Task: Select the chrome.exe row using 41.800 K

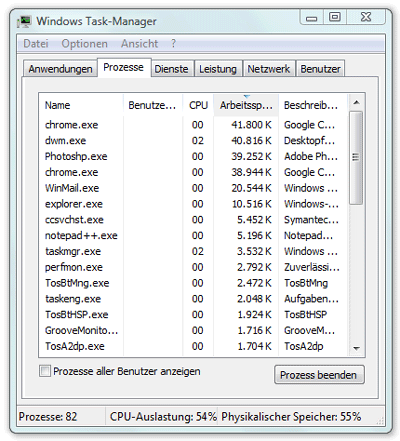Action: pos(193,125)
